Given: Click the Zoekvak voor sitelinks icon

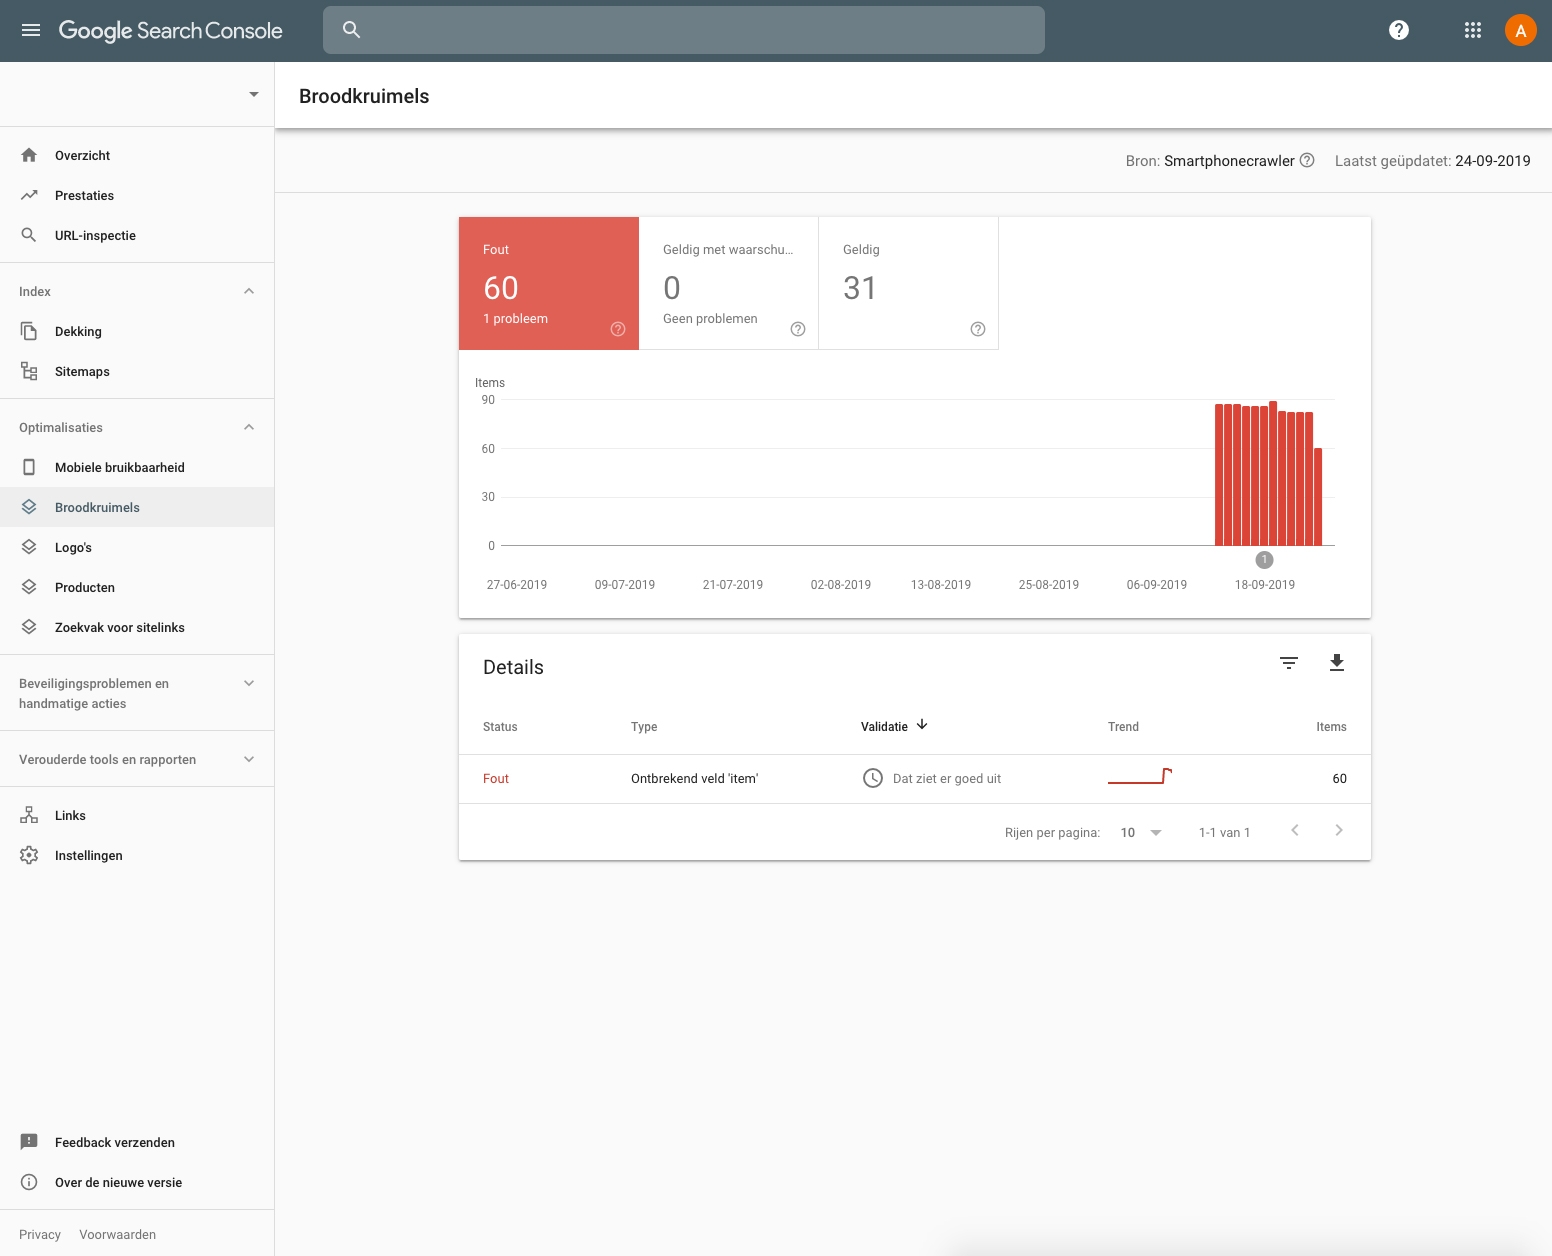Looking at the screenshot, I should (x=29, y=627).
